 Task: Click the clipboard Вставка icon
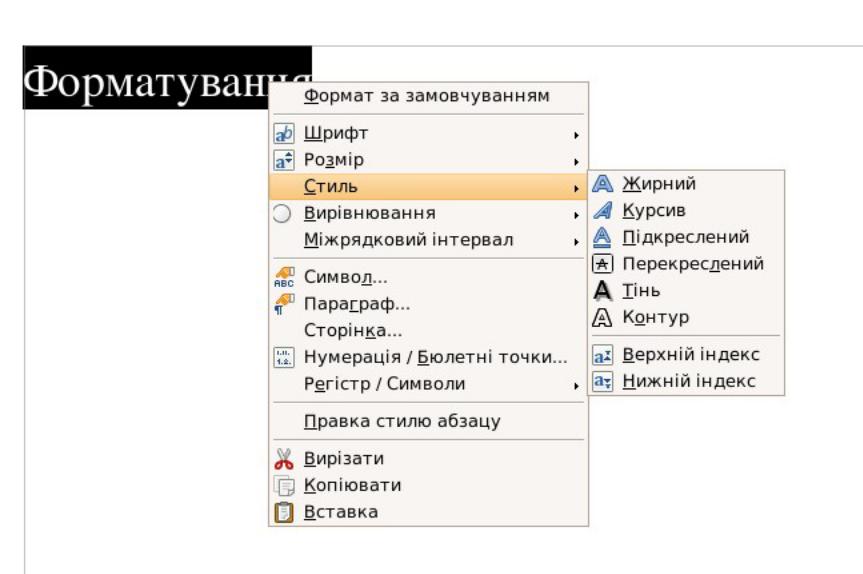tap(283, 512)
